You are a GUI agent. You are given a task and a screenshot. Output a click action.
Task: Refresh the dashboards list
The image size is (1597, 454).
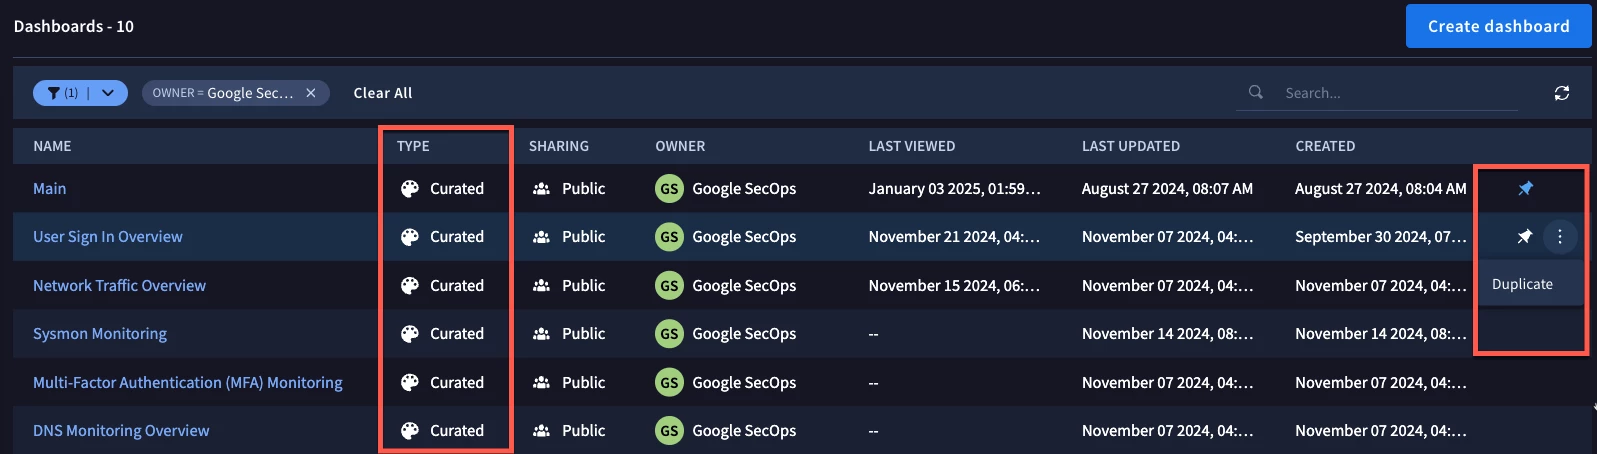(x=1562, y=93)
